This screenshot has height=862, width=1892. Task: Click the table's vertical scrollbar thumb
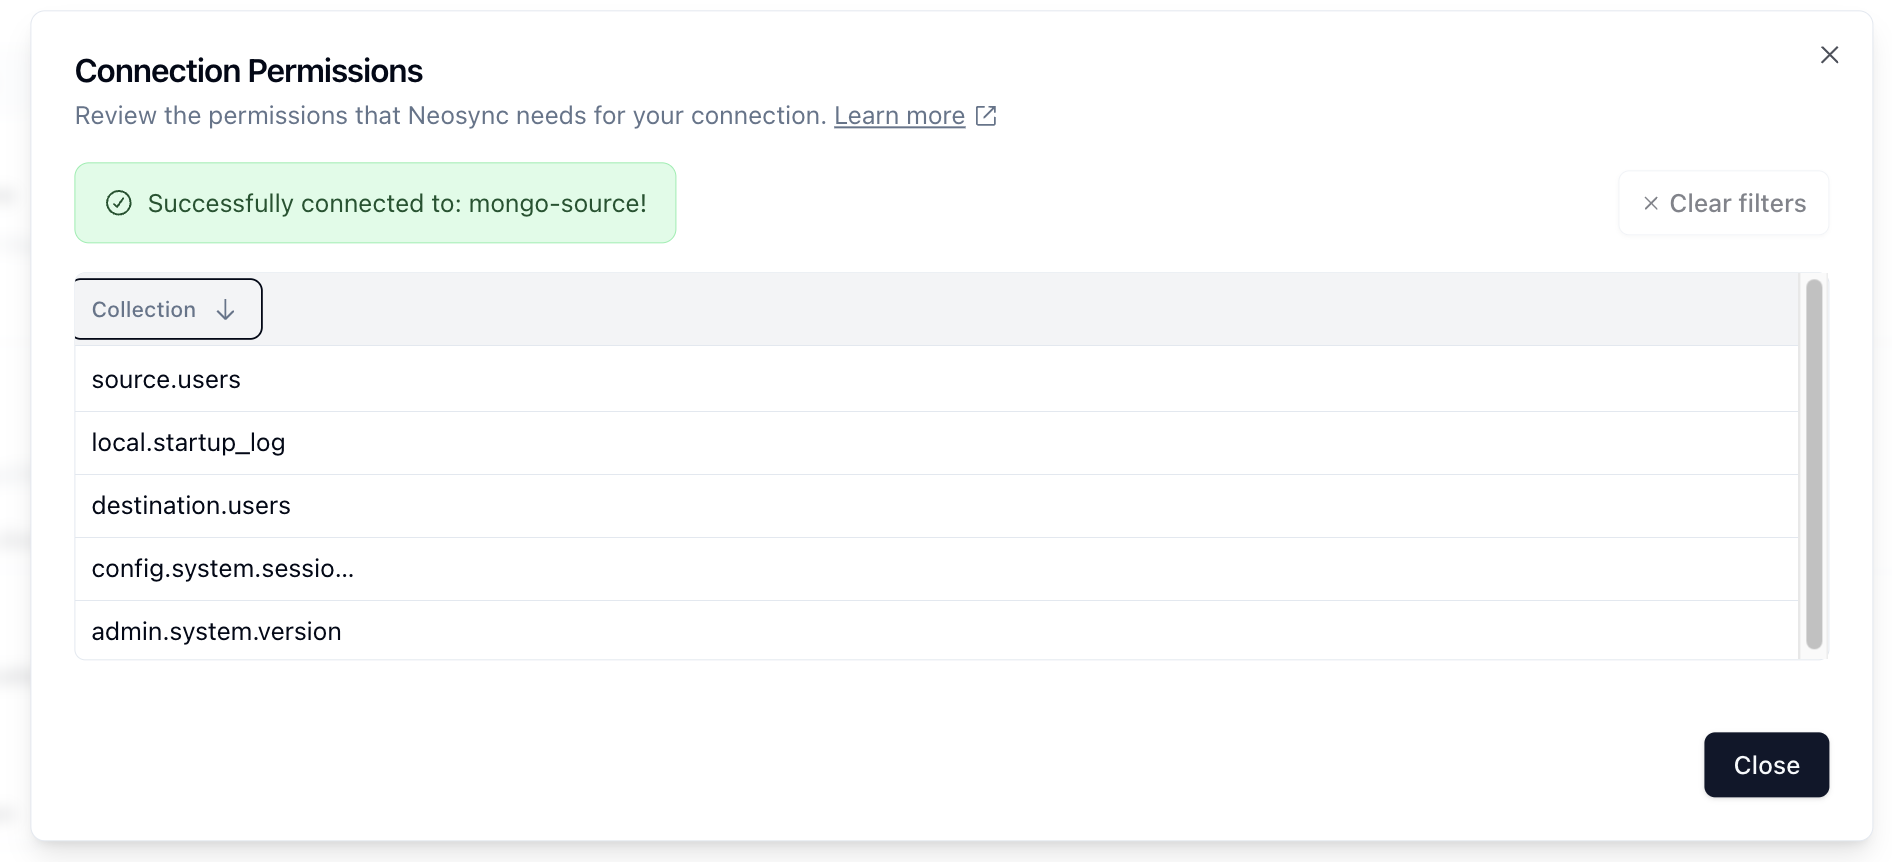pos(1814,464)
